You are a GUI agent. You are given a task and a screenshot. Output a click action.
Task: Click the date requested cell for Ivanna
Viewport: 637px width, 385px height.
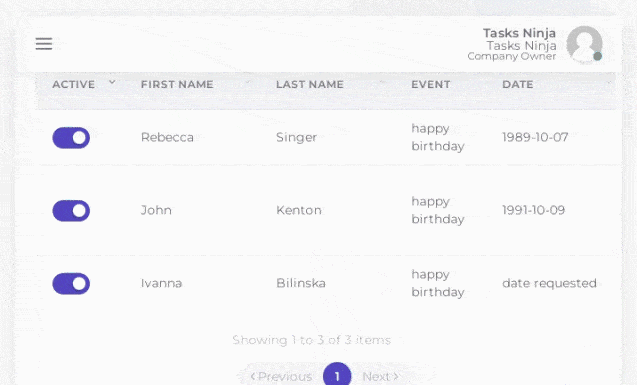[549, 283]
